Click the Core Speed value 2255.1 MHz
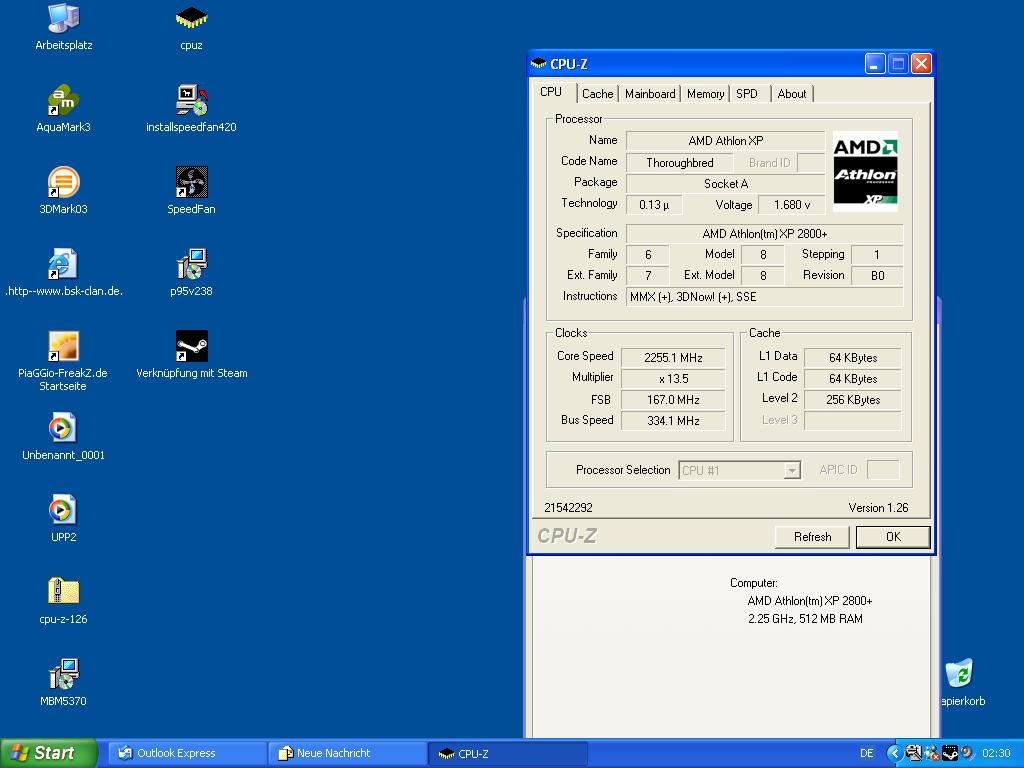 click(673, 358)
